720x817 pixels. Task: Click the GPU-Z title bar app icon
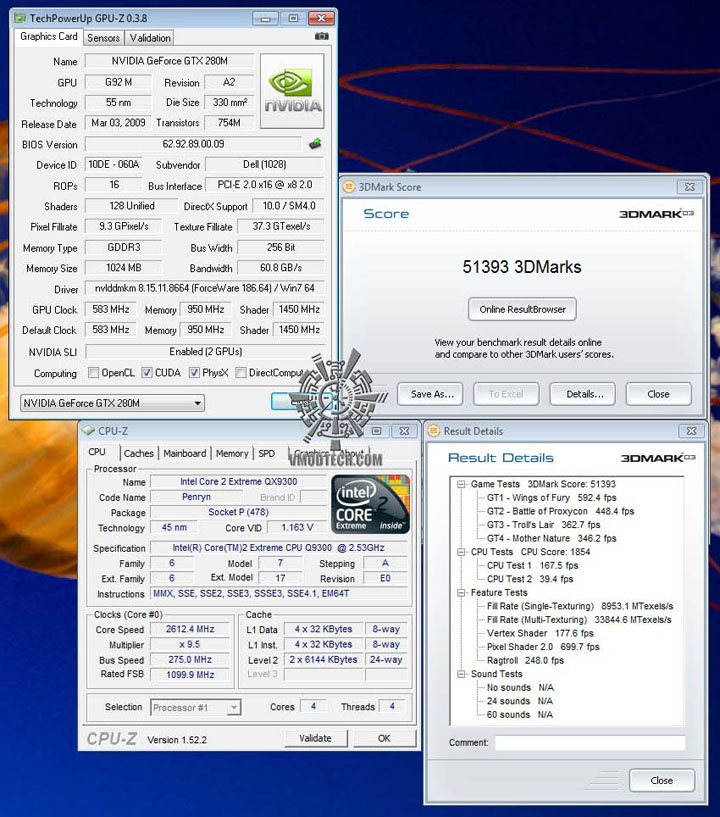point(20,18)
